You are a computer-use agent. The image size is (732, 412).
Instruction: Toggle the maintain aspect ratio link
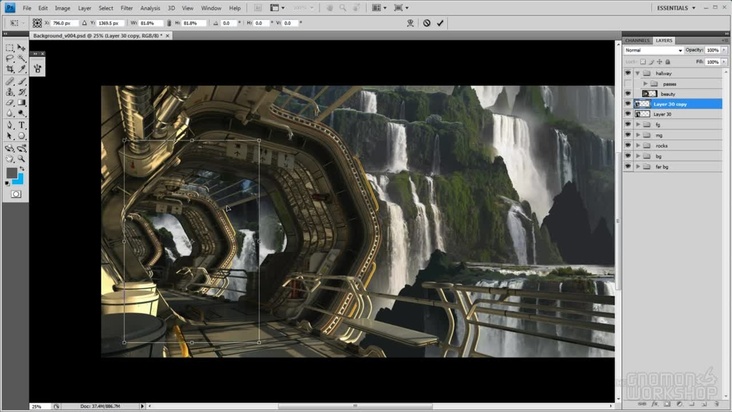pyautogui.click(x=169, y=23)
